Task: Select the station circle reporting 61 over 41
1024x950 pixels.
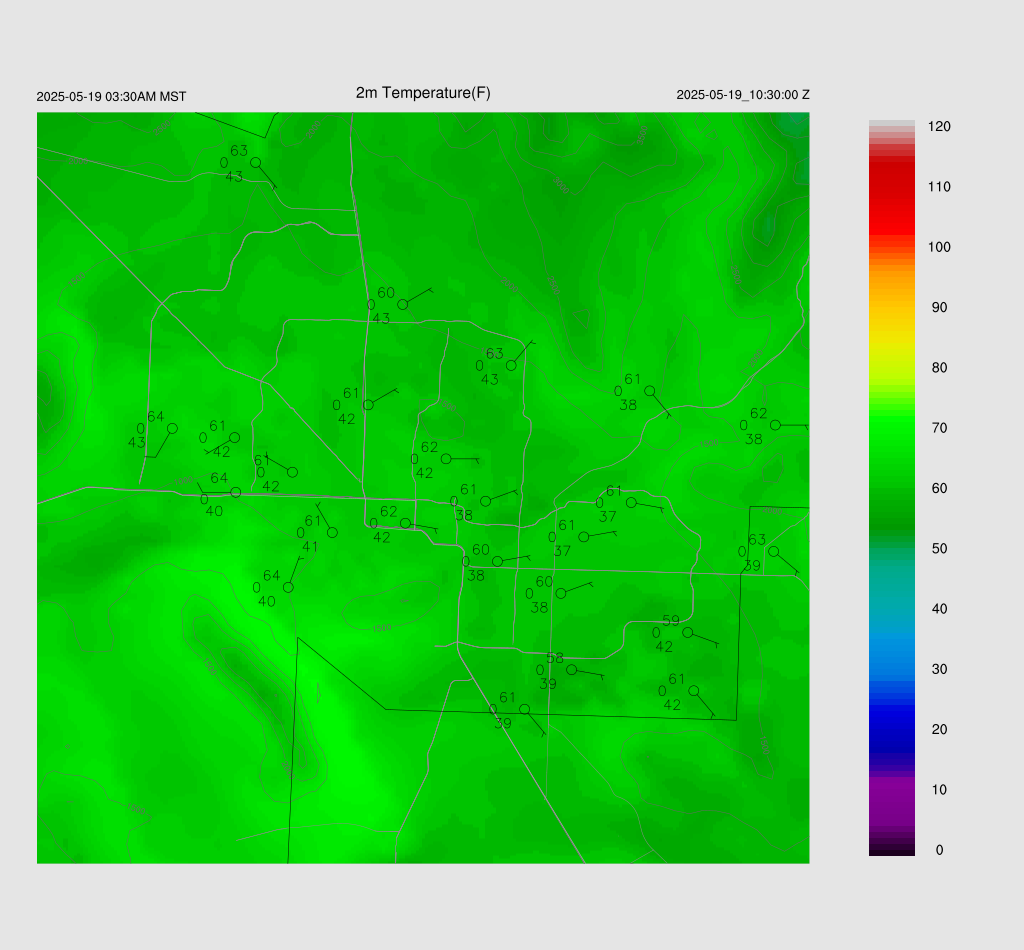Action: coord(332,533)
